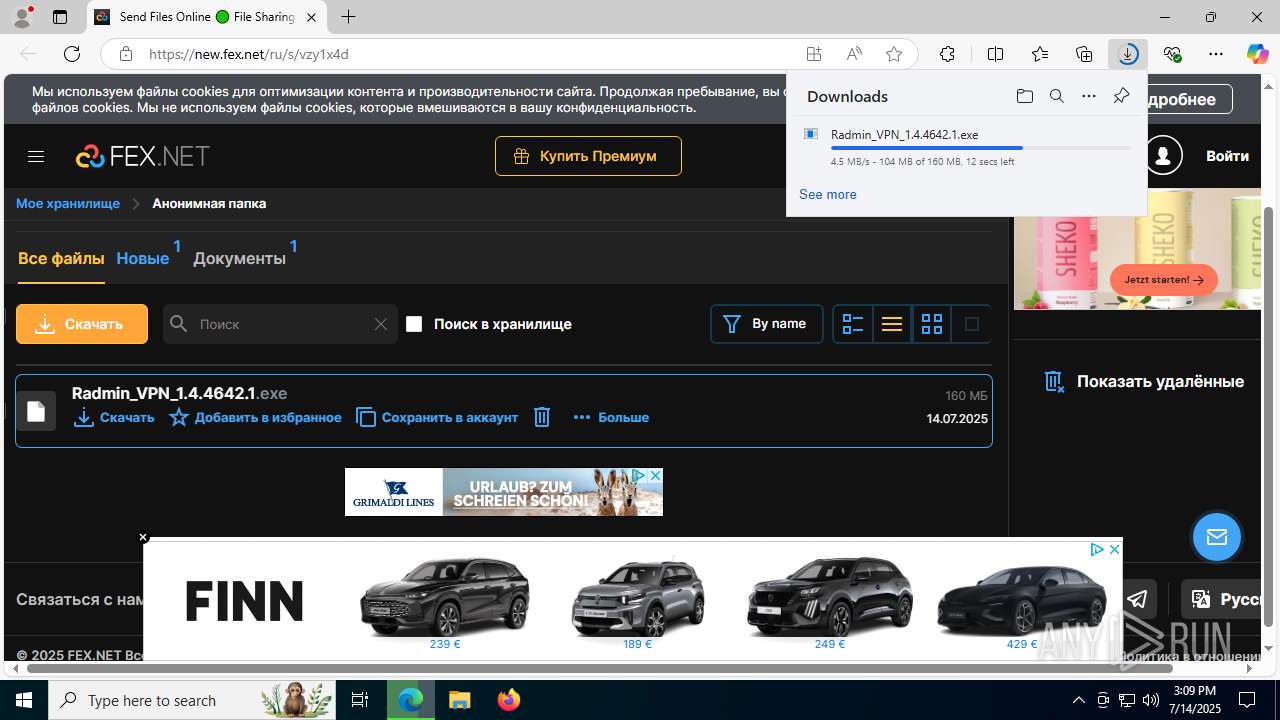The image size is (1280, 720).
Task: Open Copilot icon in Edge toolbar
Action: point(1257,54)
